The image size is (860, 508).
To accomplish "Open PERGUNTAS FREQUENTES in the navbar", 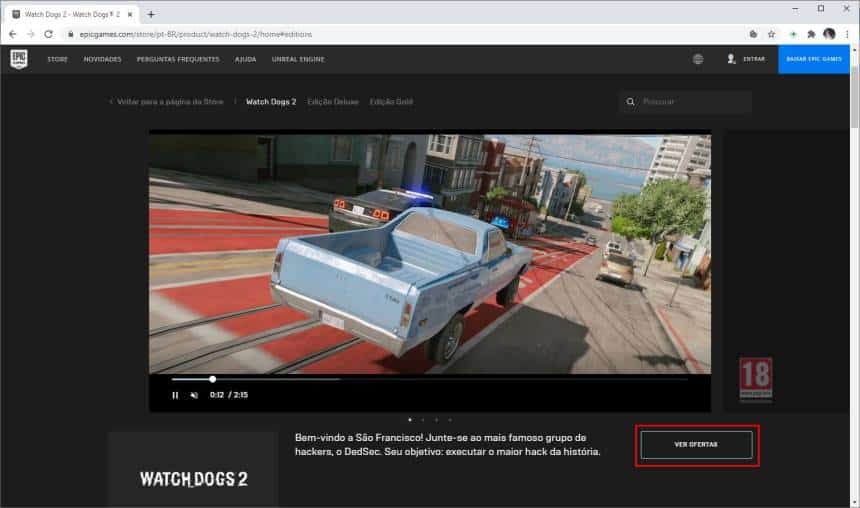I will [178, 59].
